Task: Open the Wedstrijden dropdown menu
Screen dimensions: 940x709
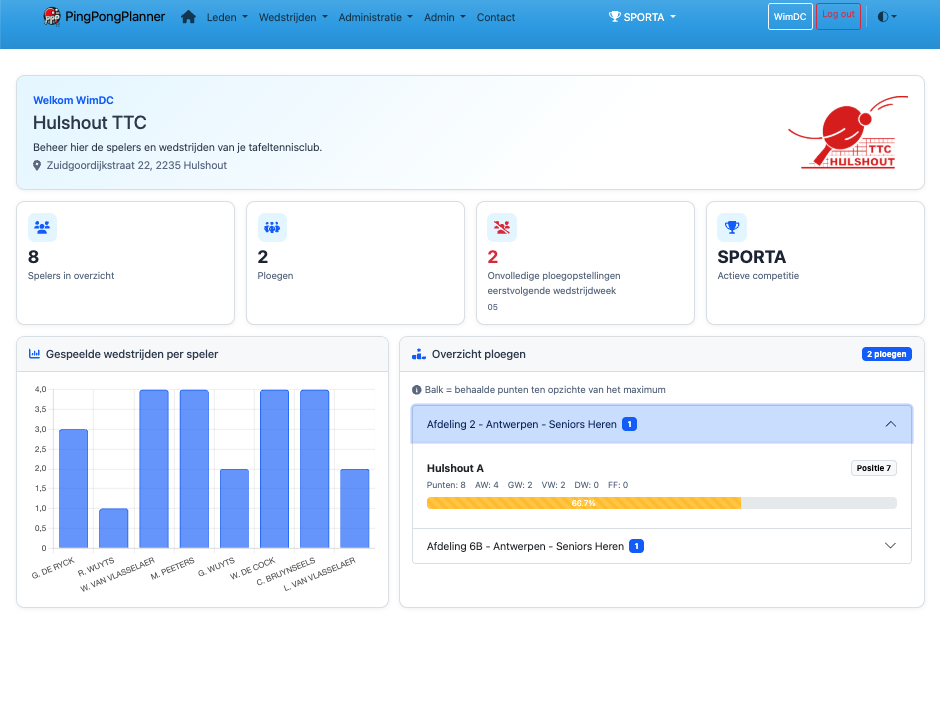Action: coord(293,17)
